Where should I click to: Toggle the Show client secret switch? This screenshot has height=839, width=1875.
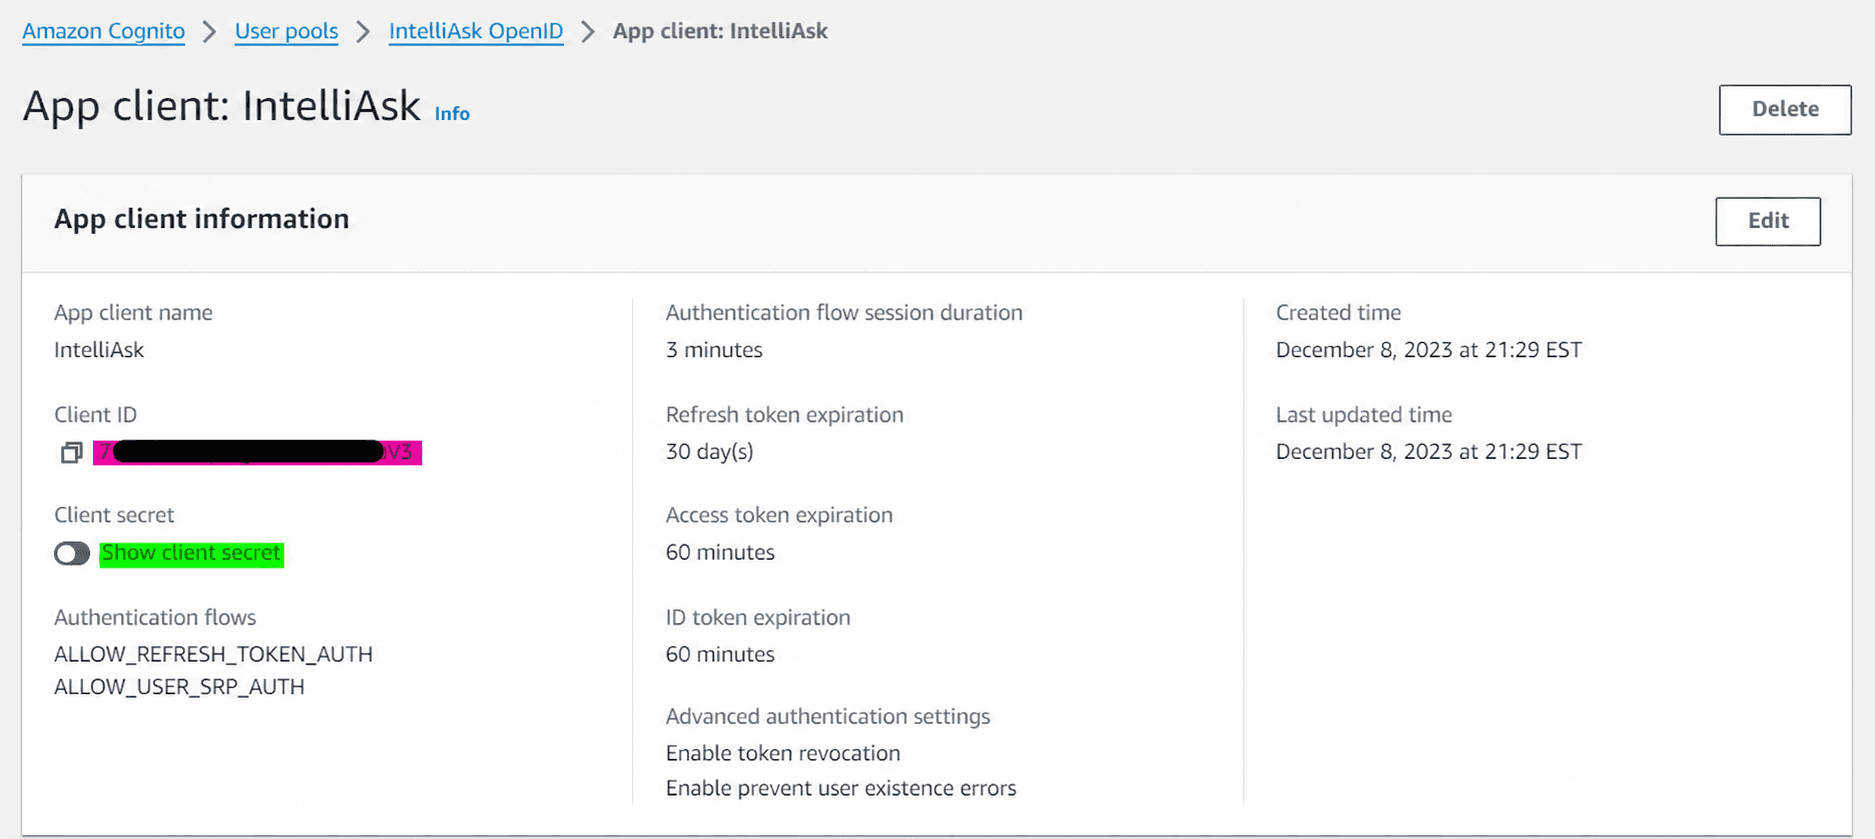tap(72, 553)
